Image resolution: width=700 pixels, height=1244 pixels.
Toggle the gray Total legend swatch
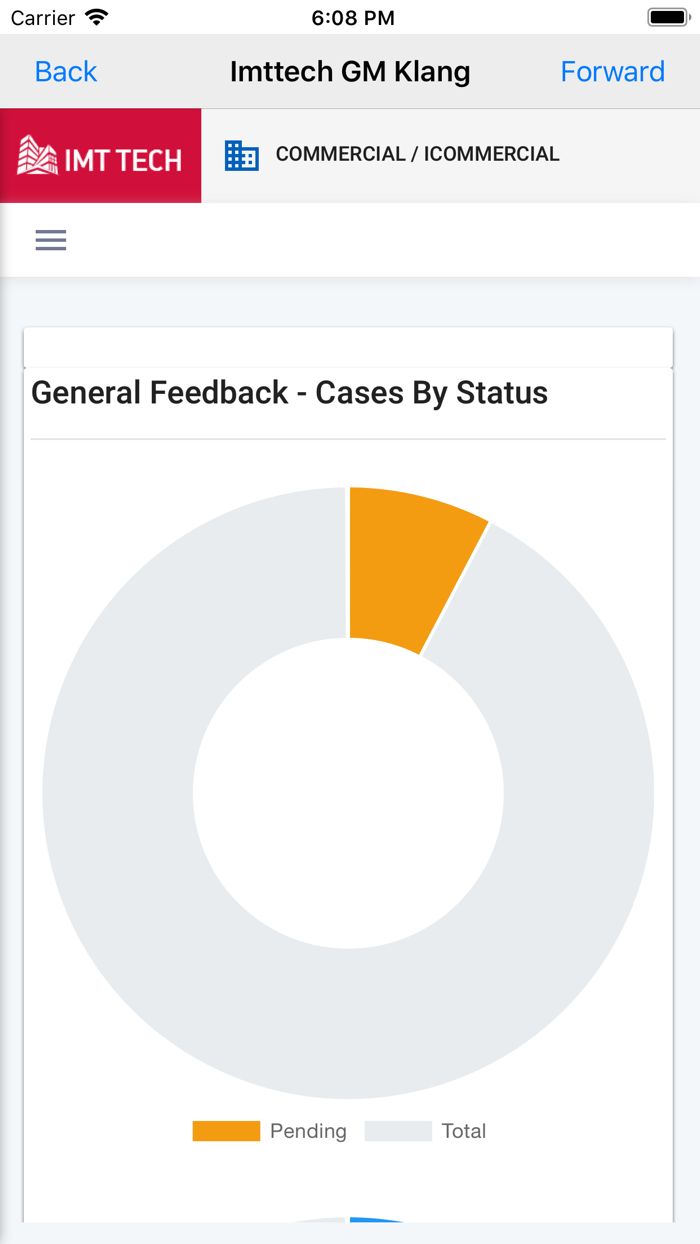[398, 1131]
